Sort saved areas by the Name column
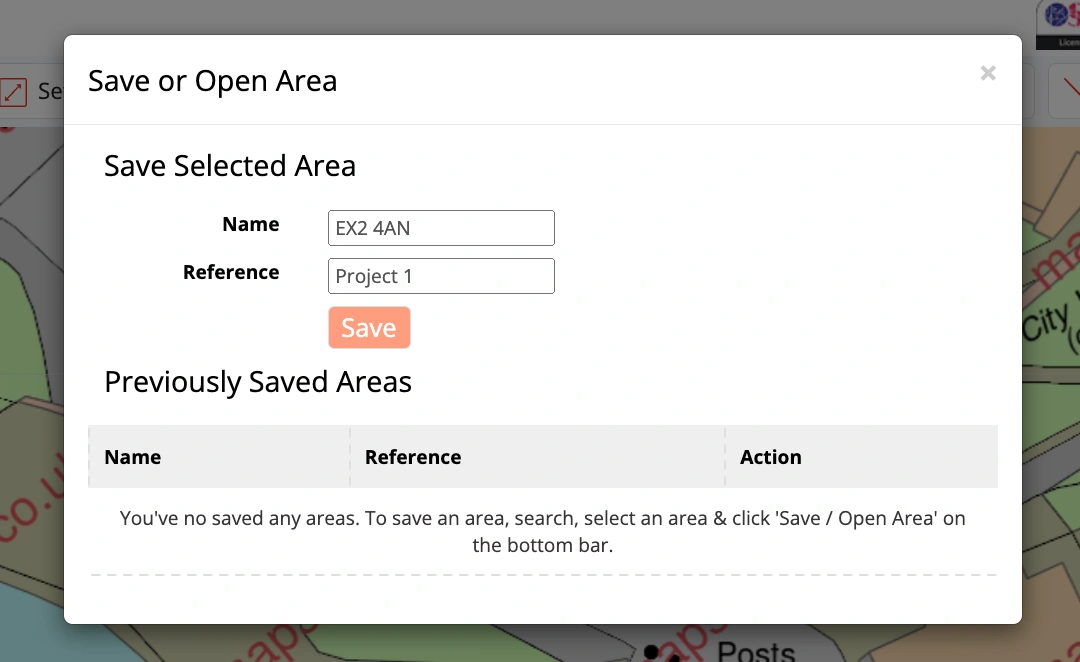The image size is (1080, 662). coord(133,457)
